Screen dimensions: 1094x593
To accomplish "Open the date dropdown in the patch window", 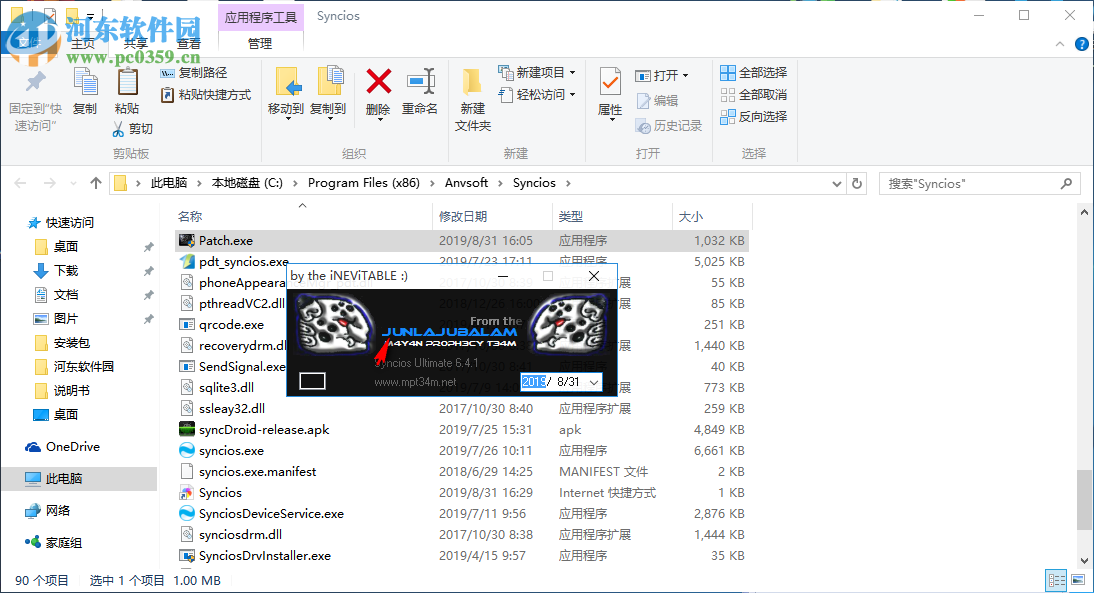I will [594, 382].
